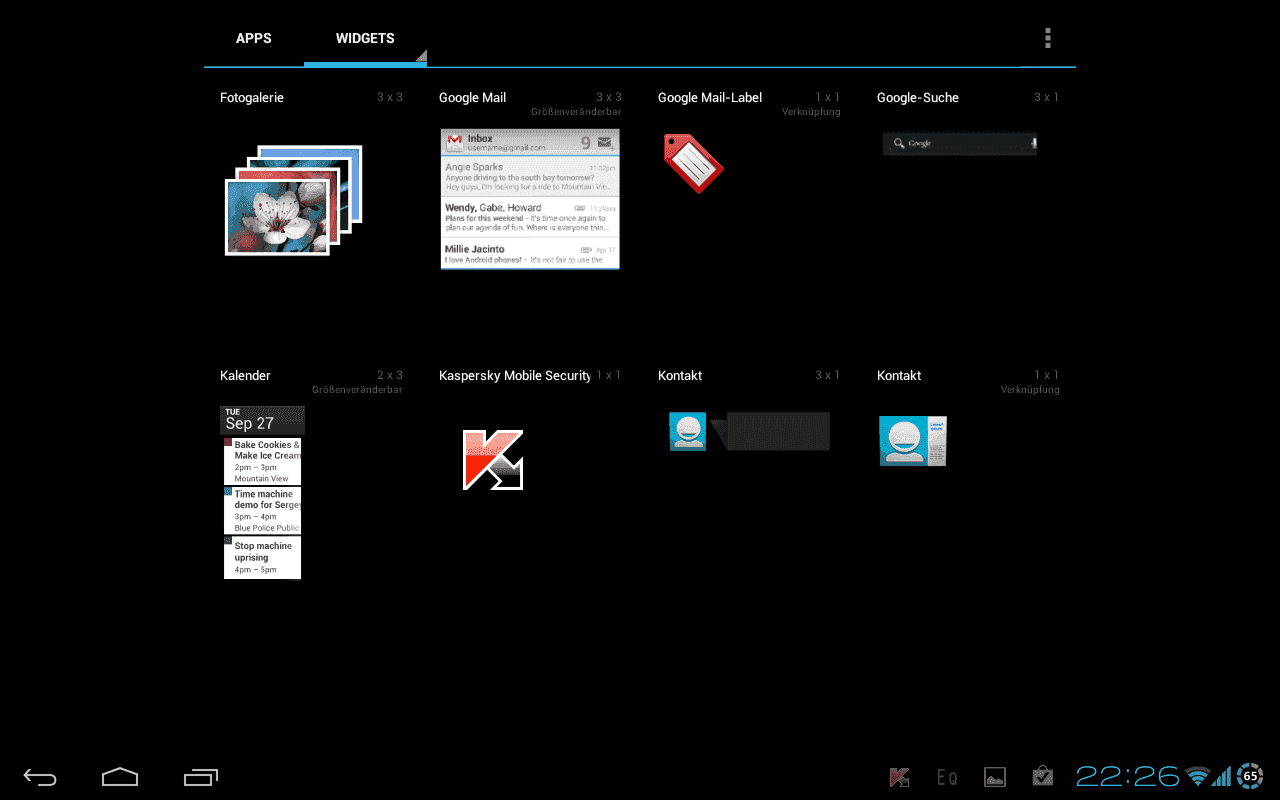Tap the Angie Sparks mail row
The height and width of the screenshot is (800, 1280).
[530, 176]
